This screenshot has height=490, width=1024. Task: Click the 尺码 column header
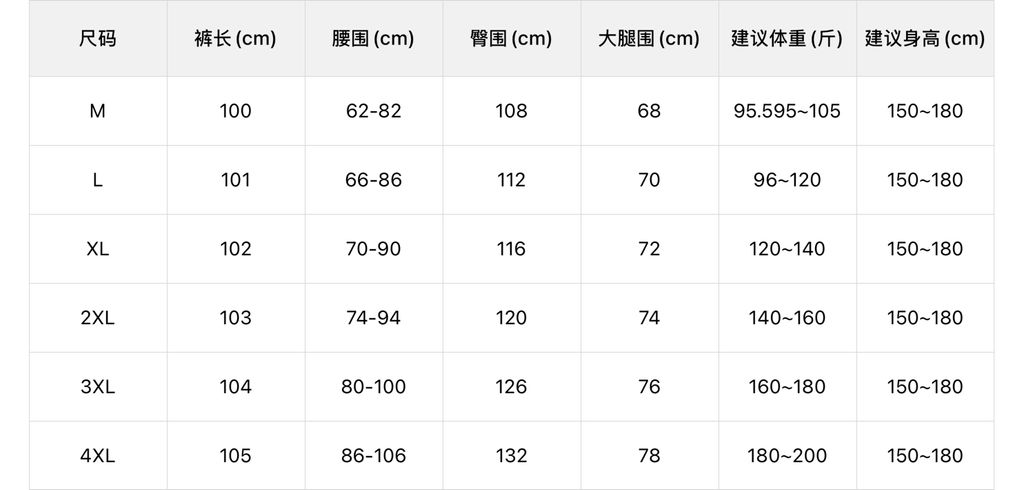tap(98, 39)
